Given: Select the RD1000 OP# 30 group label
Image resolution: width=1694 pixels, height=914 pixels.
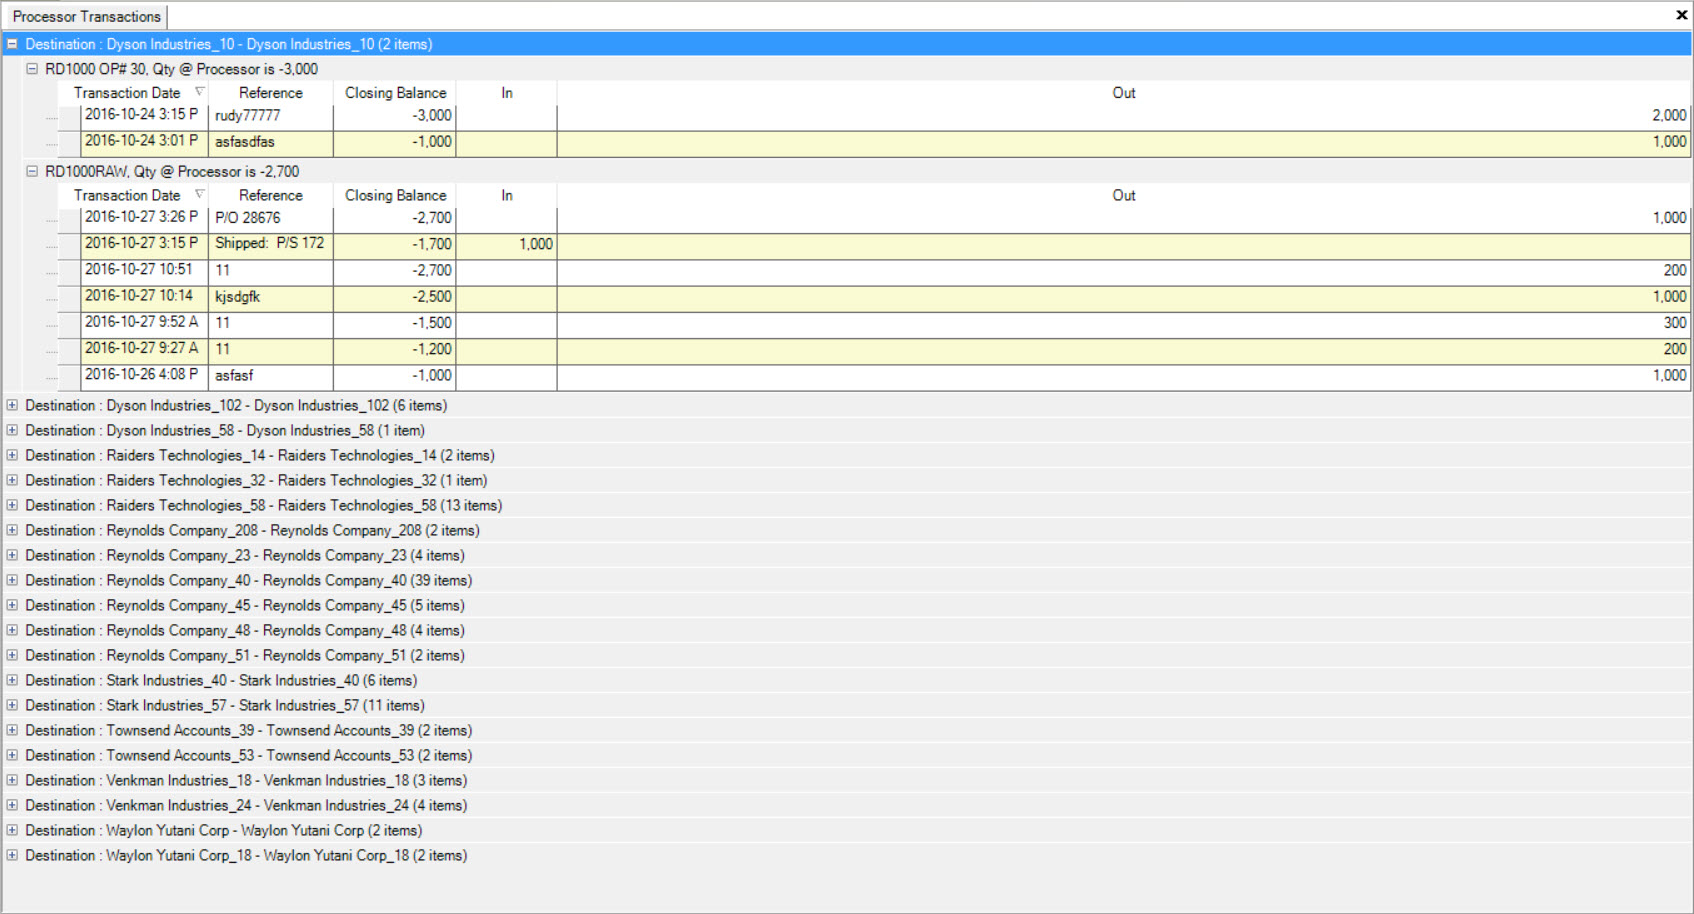Looking at the screenshot, I should [x=181, y=69].
